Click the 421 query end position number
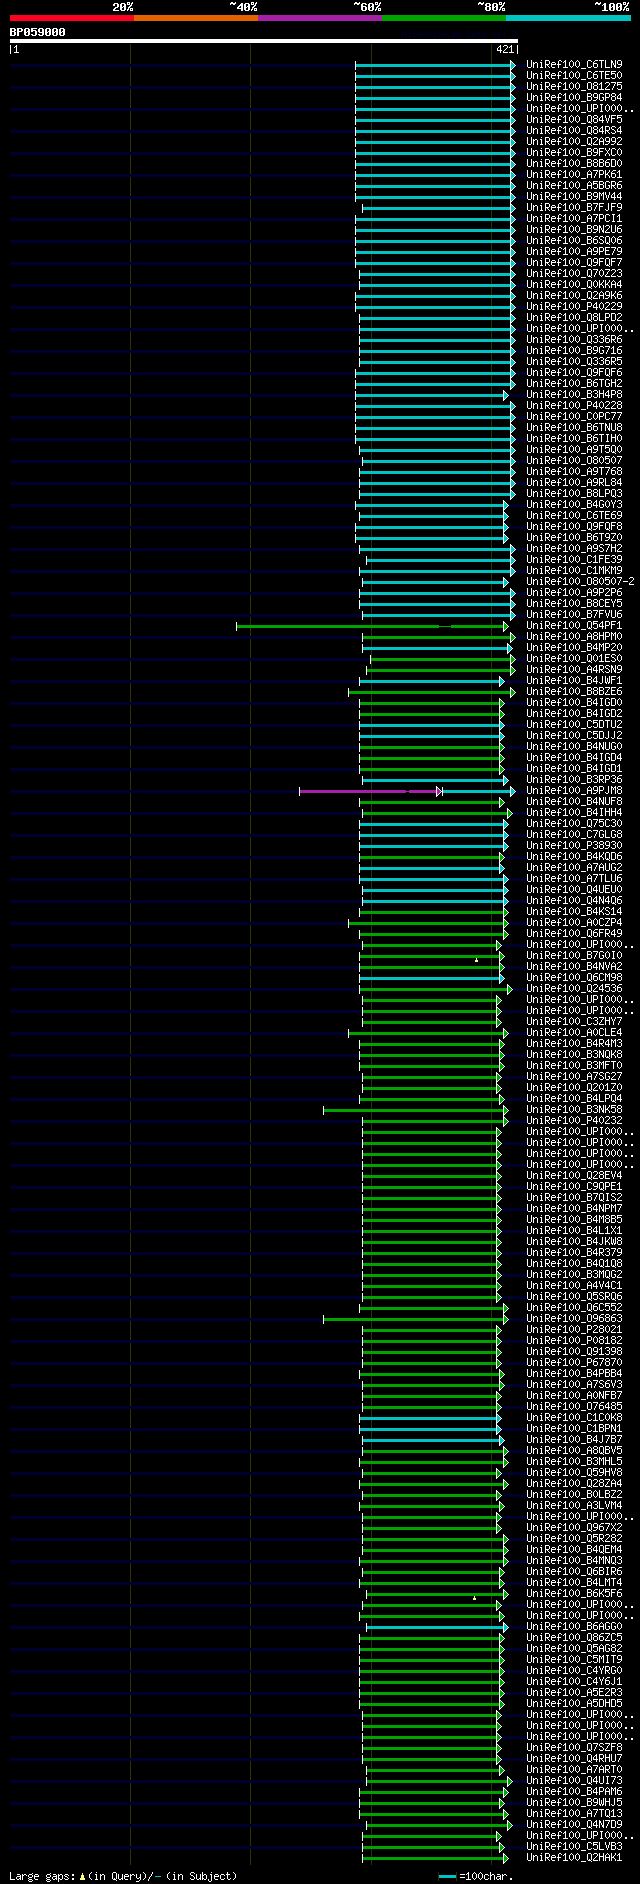The image size is (640, 1884). (x=504, y=49)
